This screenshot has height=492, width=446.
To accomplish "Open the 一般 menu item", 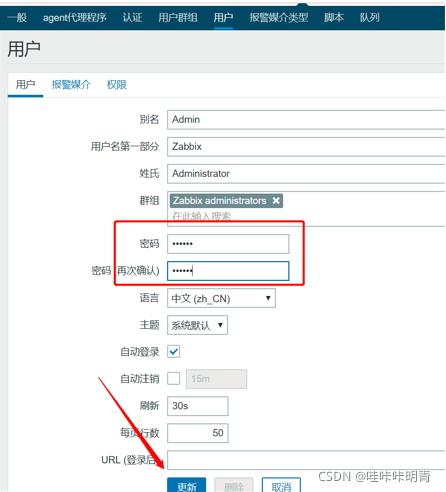I will click(17, 17).
